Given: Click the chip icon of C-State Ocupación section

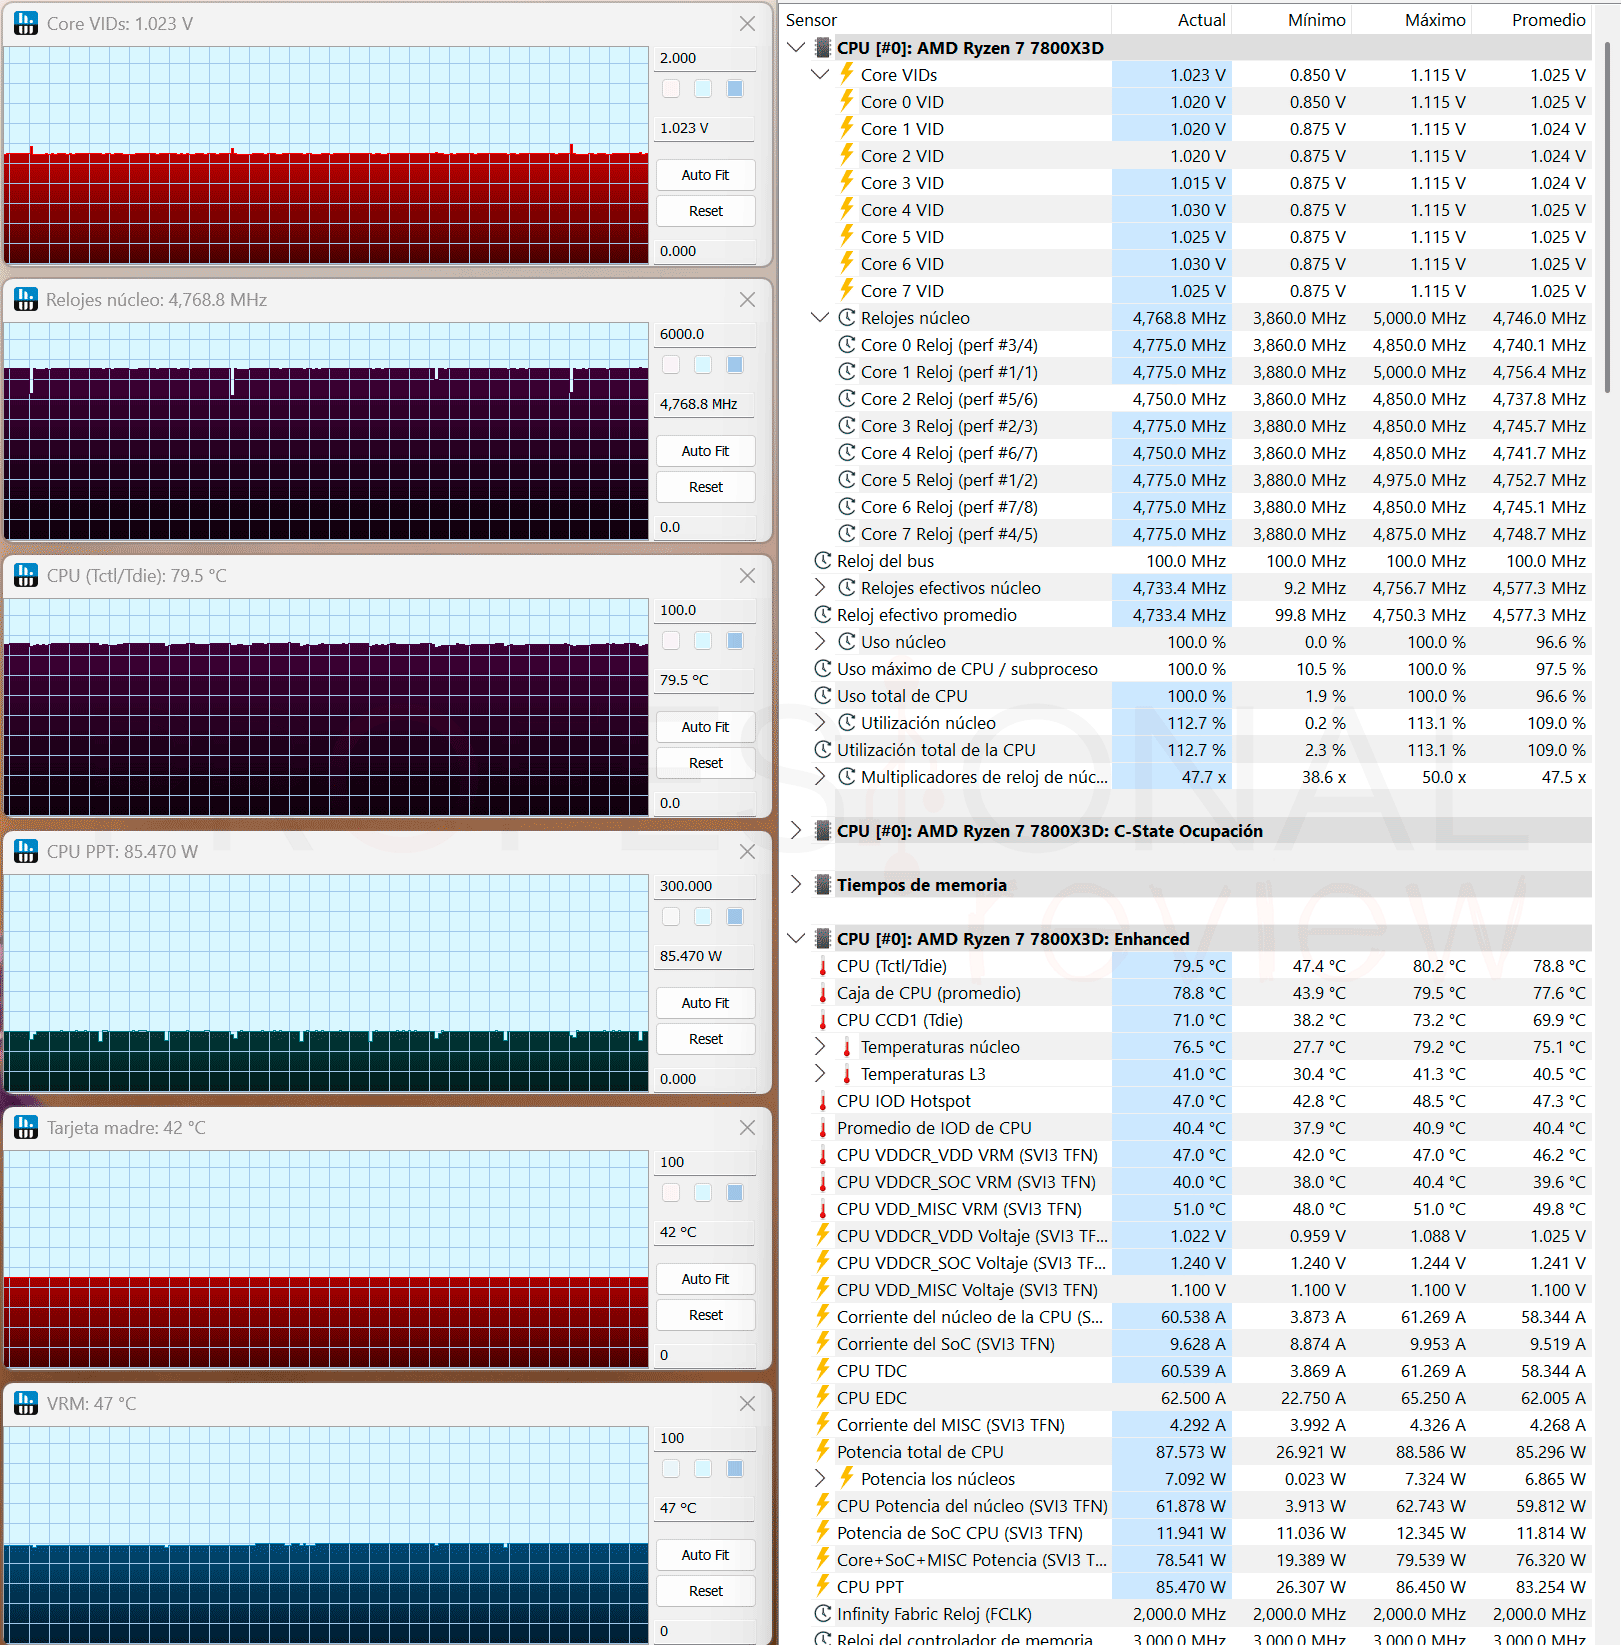Looking at the screenshot, I should pos(823,830).
